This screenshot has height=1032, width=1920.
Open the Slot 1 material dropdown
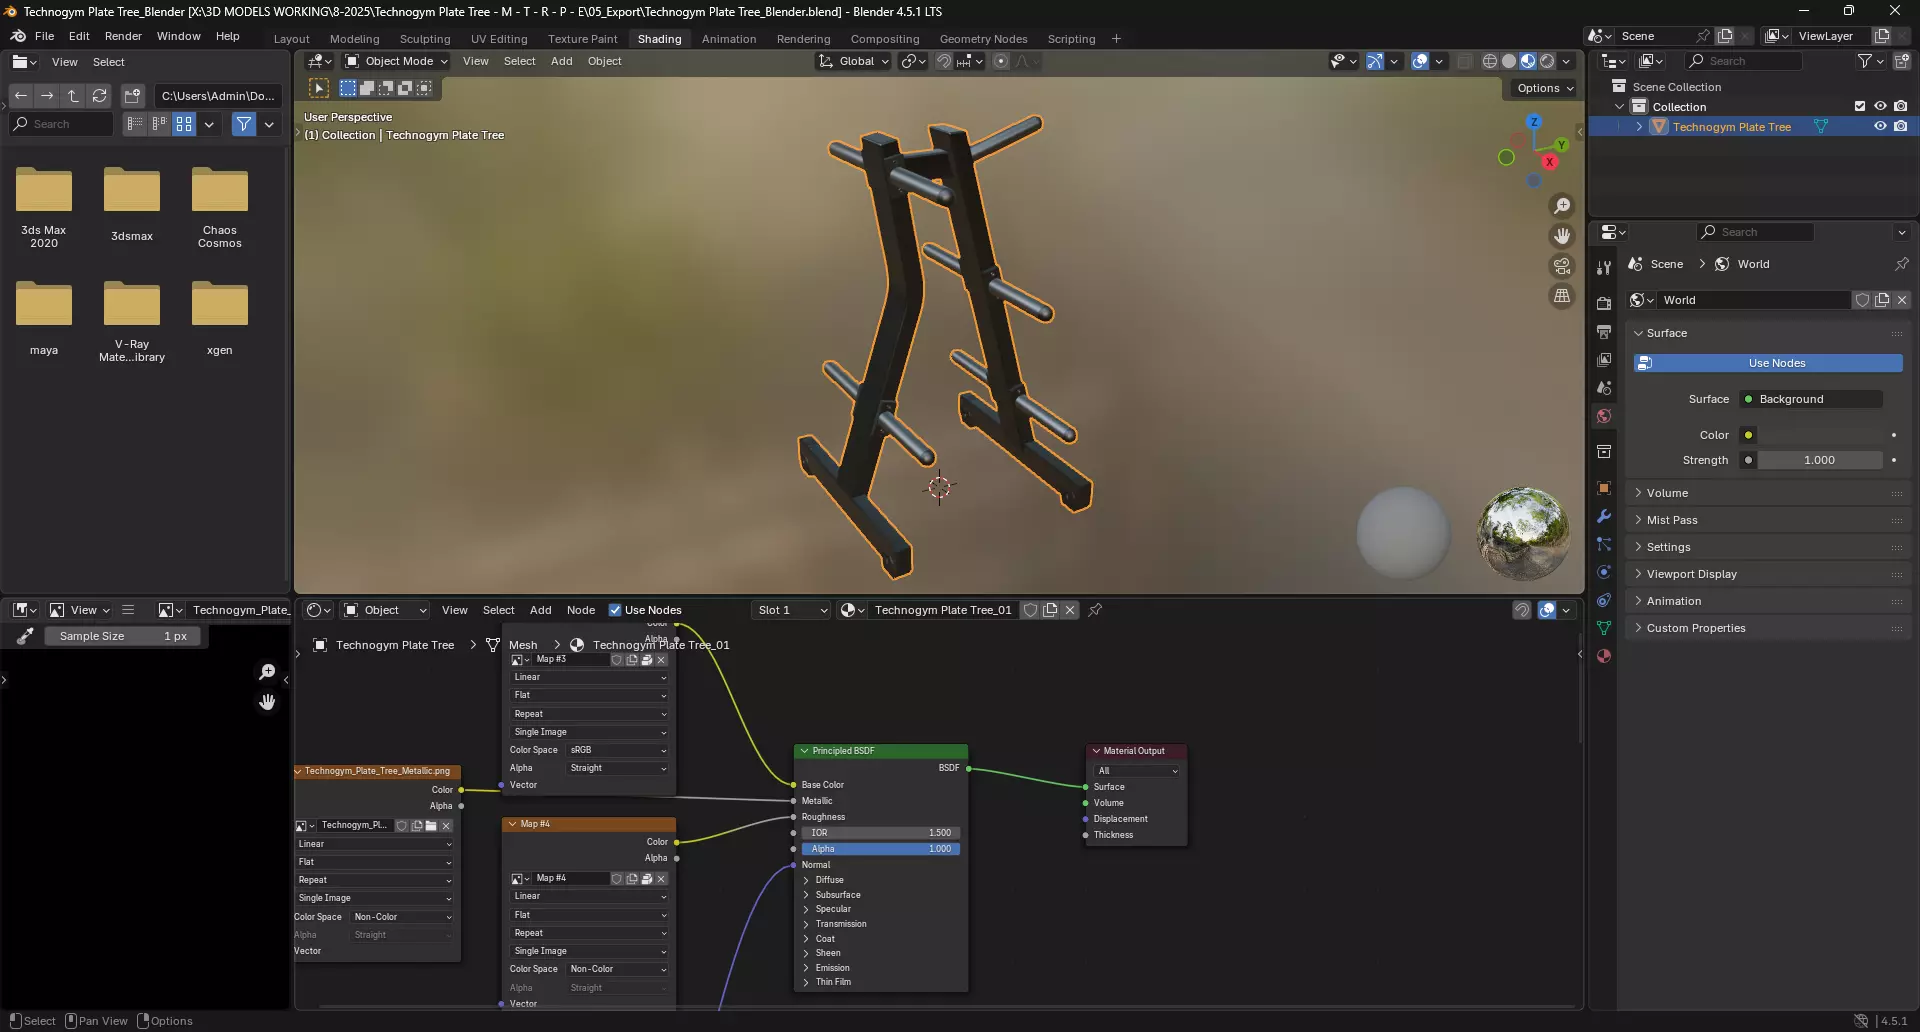pos(791,610)
